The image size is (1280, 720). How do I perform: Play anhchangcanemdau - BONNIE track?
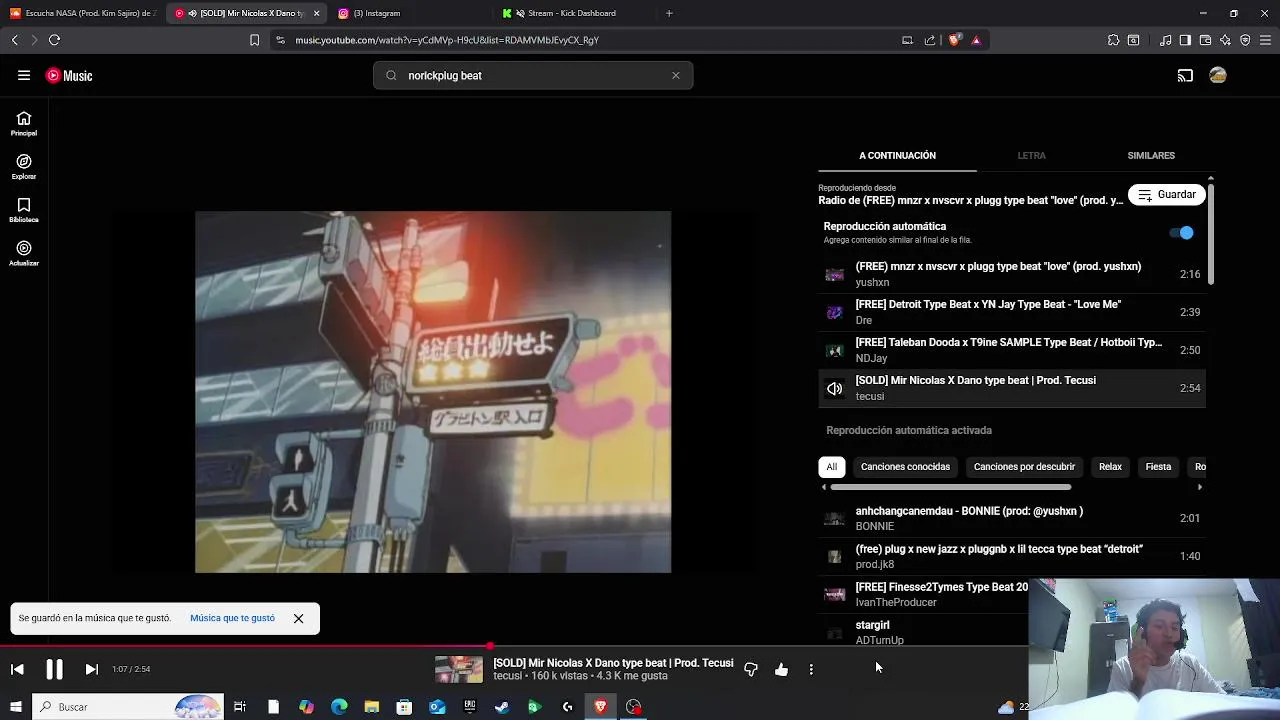tap(1012, 518)
